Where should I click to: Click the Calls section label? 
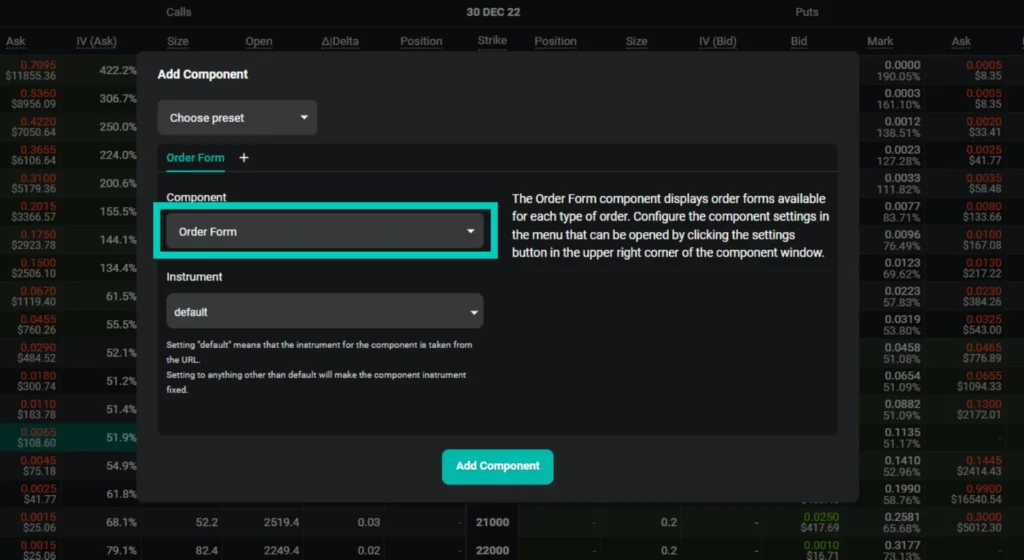click(x=178, y=12)
